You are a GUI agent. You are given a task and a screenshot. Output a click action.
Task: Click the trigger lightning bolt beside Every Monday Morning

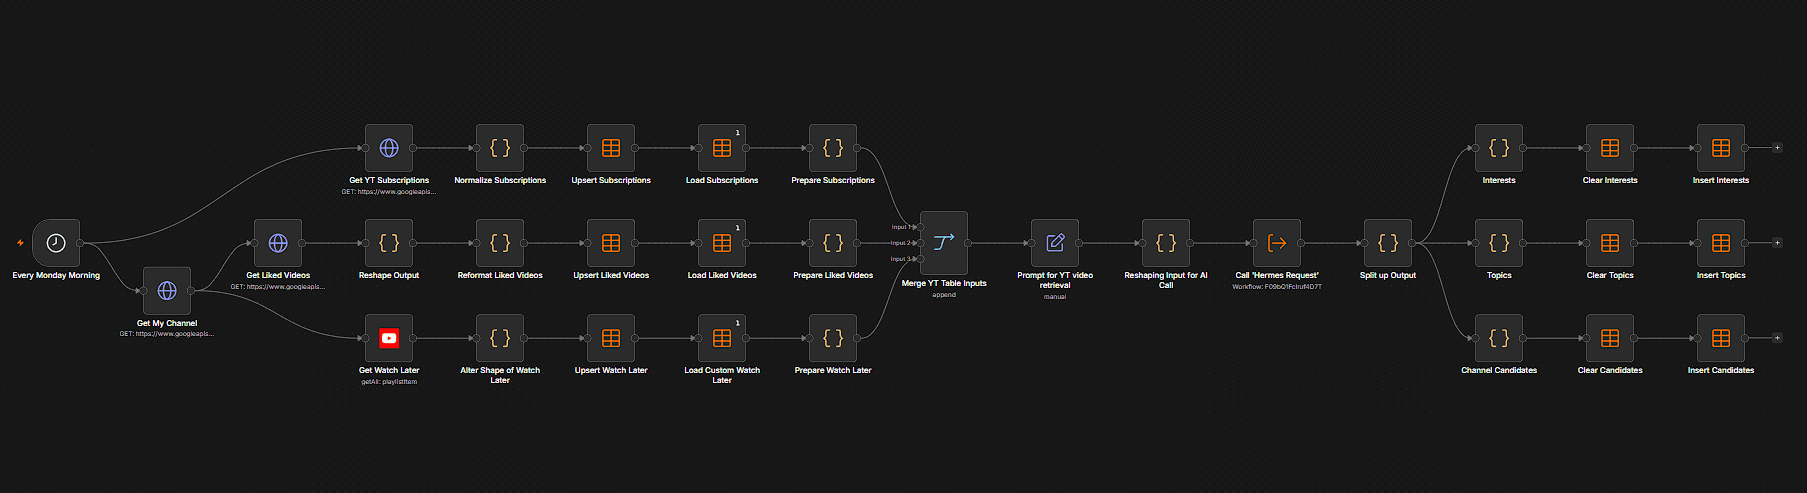[20, 243]
